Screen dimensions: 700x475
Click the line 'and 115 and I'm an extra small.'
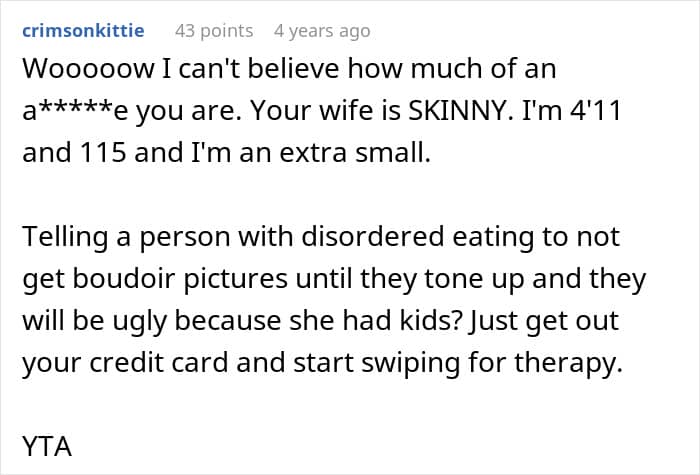227,152
